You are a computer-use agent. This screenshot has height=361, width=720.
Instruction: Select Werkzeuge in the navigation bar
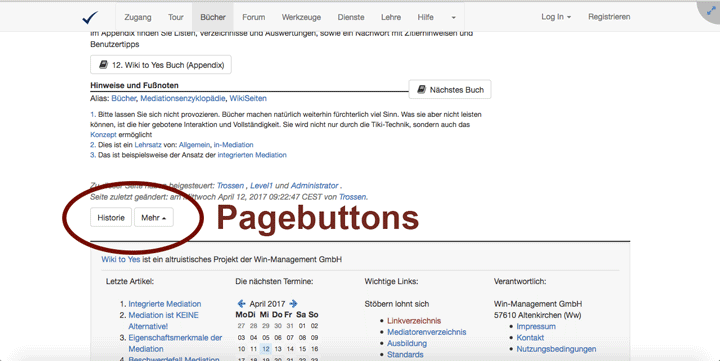[301, 17]
